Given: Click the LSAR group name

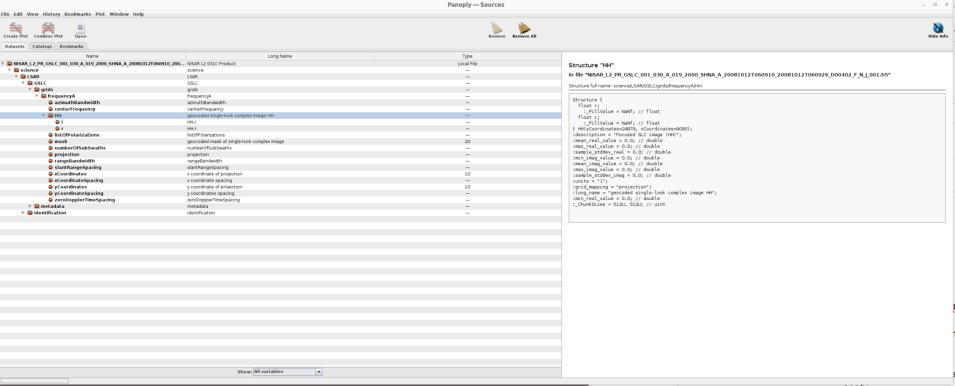Looking at the screenshot, I should pyautogui.click(x=33, y=77).
